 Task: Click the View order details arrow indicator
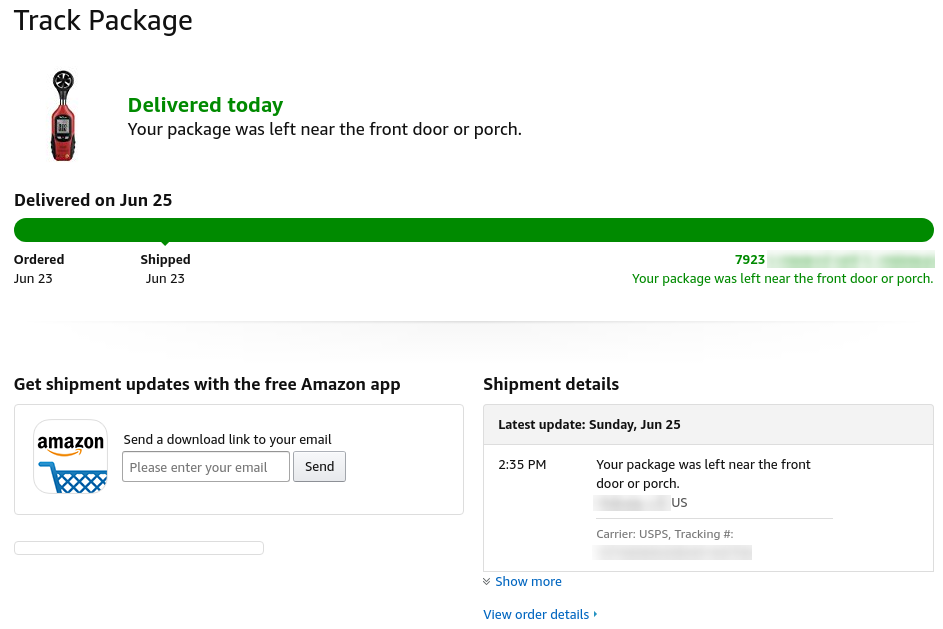(x=593, y=614)
